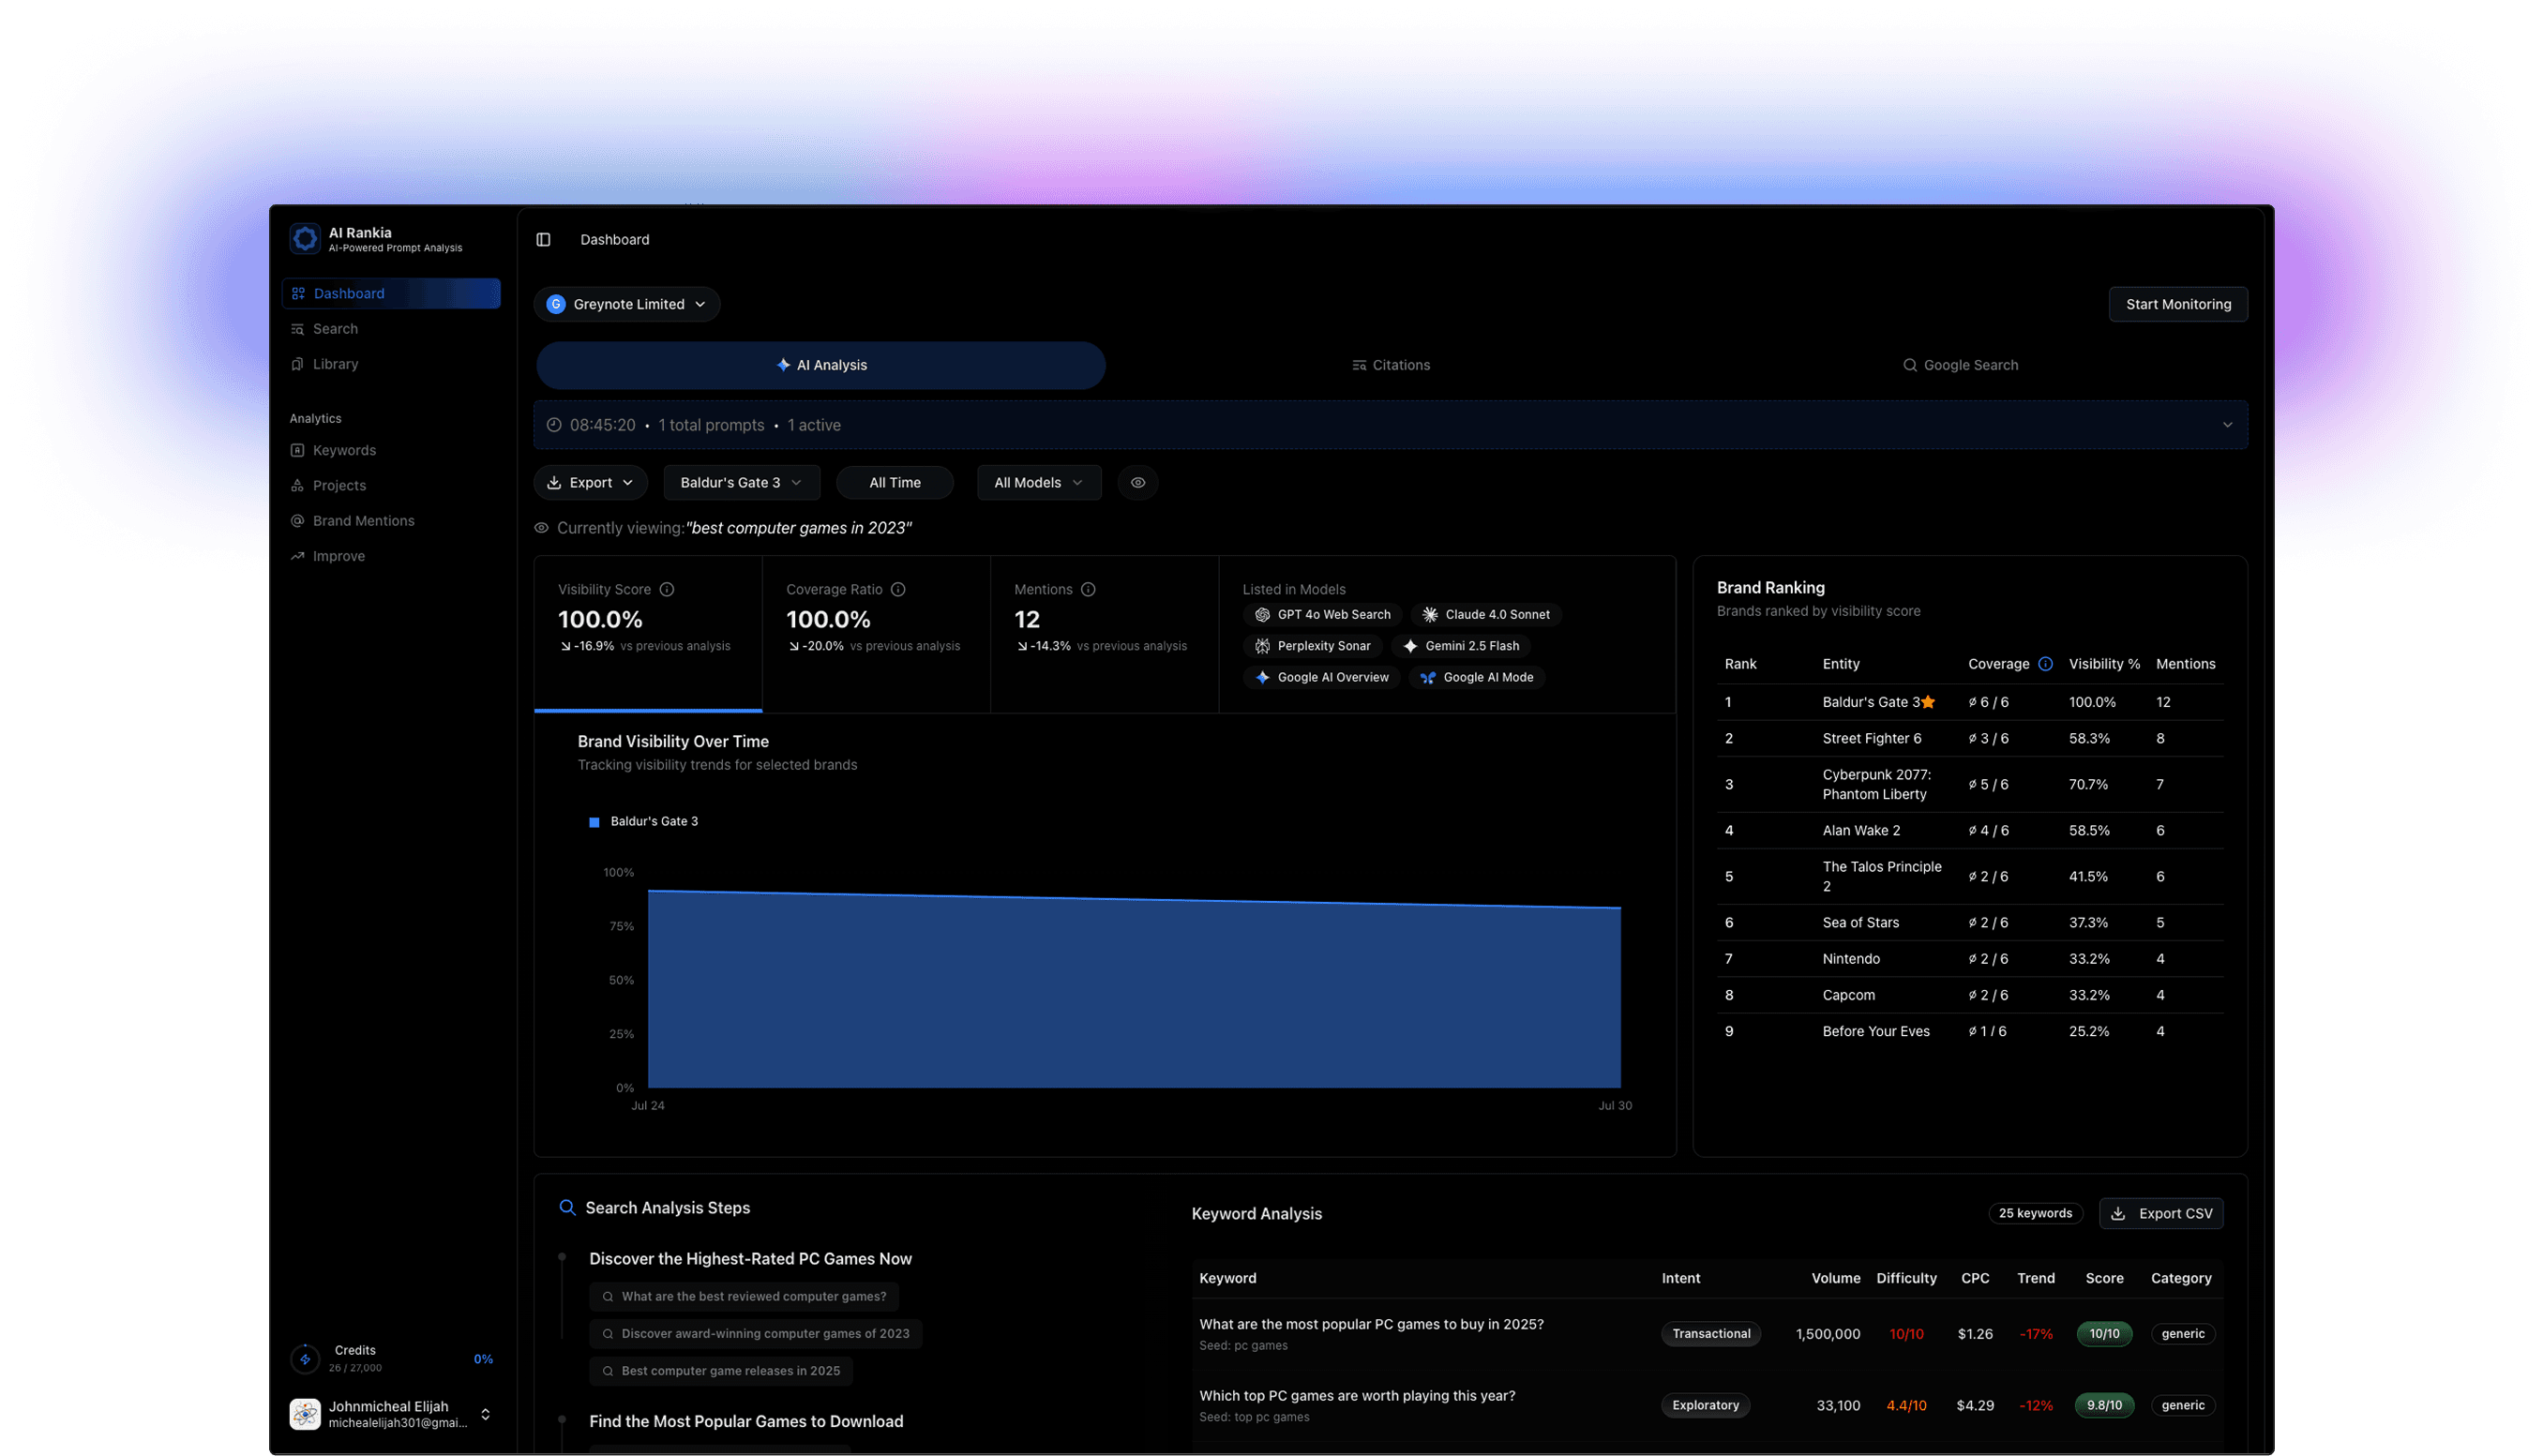This screenshot has width=2543, height=1456.
Task: Click the eye icon beside Currently viewing
Action: [541, 528]
